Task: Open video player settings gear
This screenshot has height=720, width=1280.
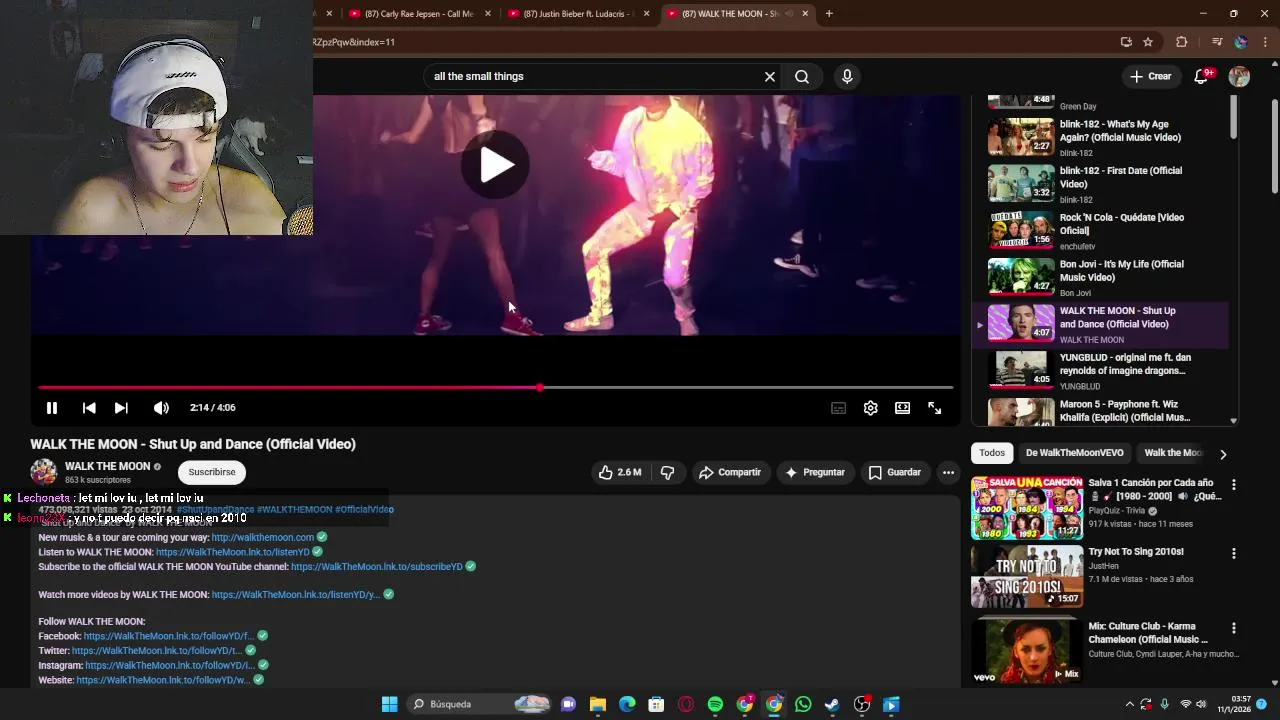Action: coord(870,408)
